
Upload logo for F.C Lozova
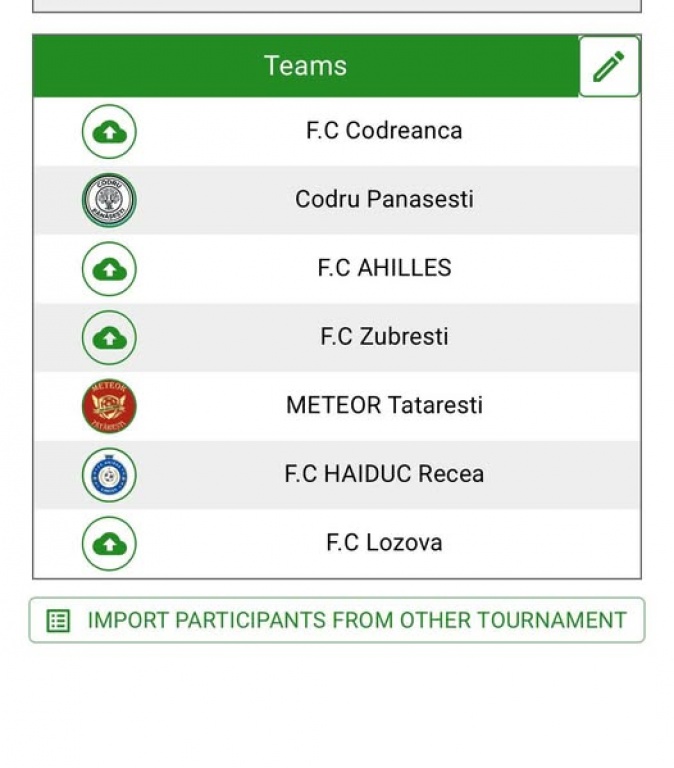pyautogui.click(x=109, y=544)
